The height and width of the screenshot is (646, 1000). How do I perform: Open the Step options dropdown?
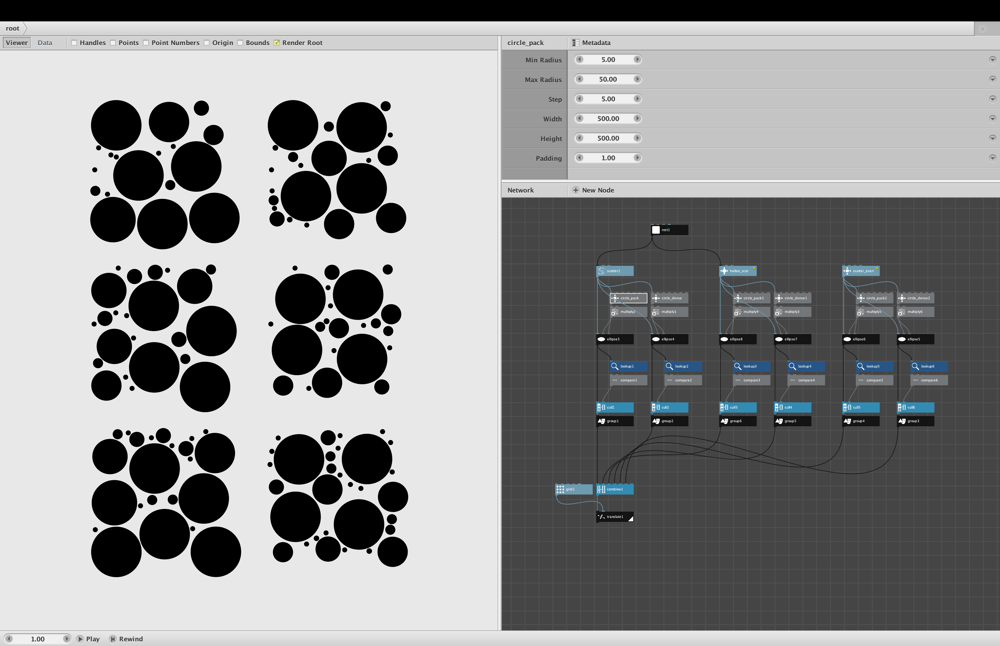coord(992,99)
